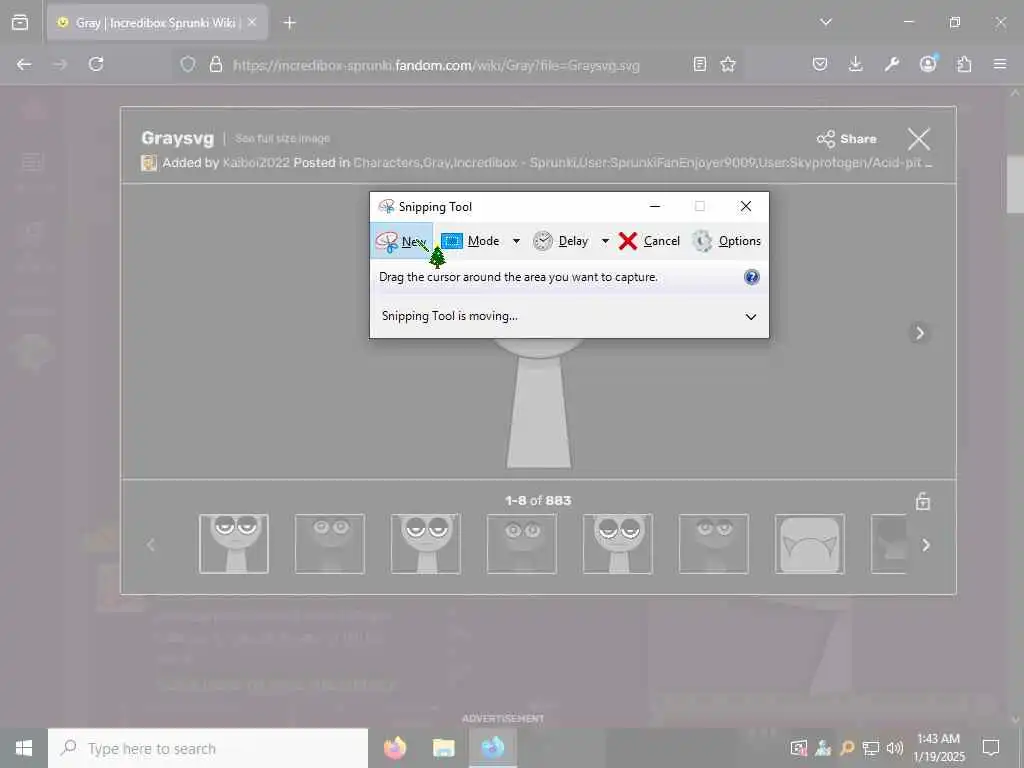Bookmark this page with star icon
Image resolution: width=1024 pixels, height=768 pixels.
(728, 64)
